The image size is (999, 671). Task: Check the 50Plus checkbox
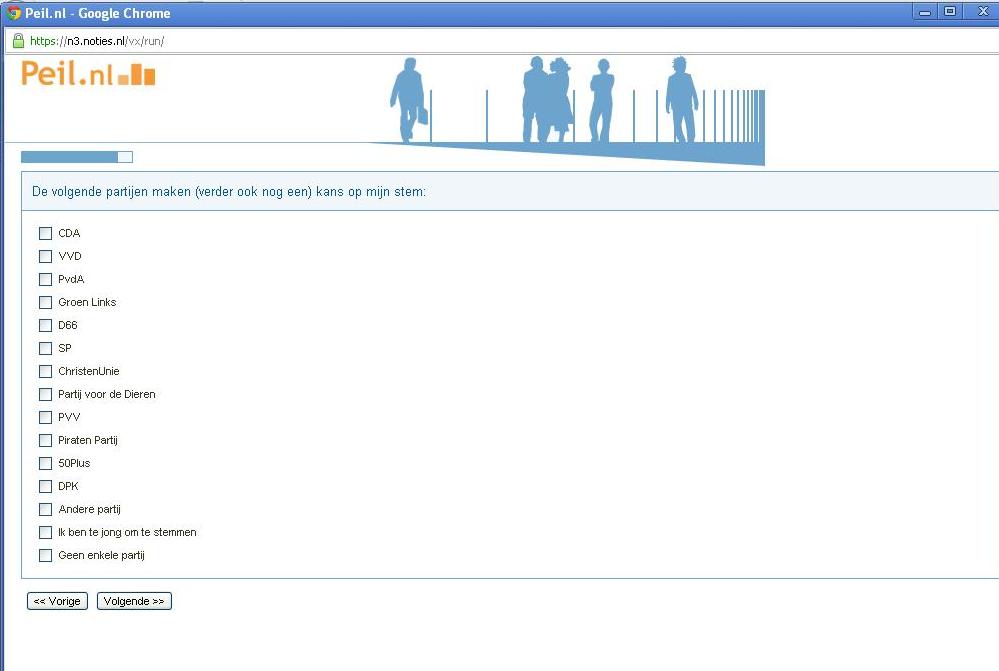pos(45,464)
